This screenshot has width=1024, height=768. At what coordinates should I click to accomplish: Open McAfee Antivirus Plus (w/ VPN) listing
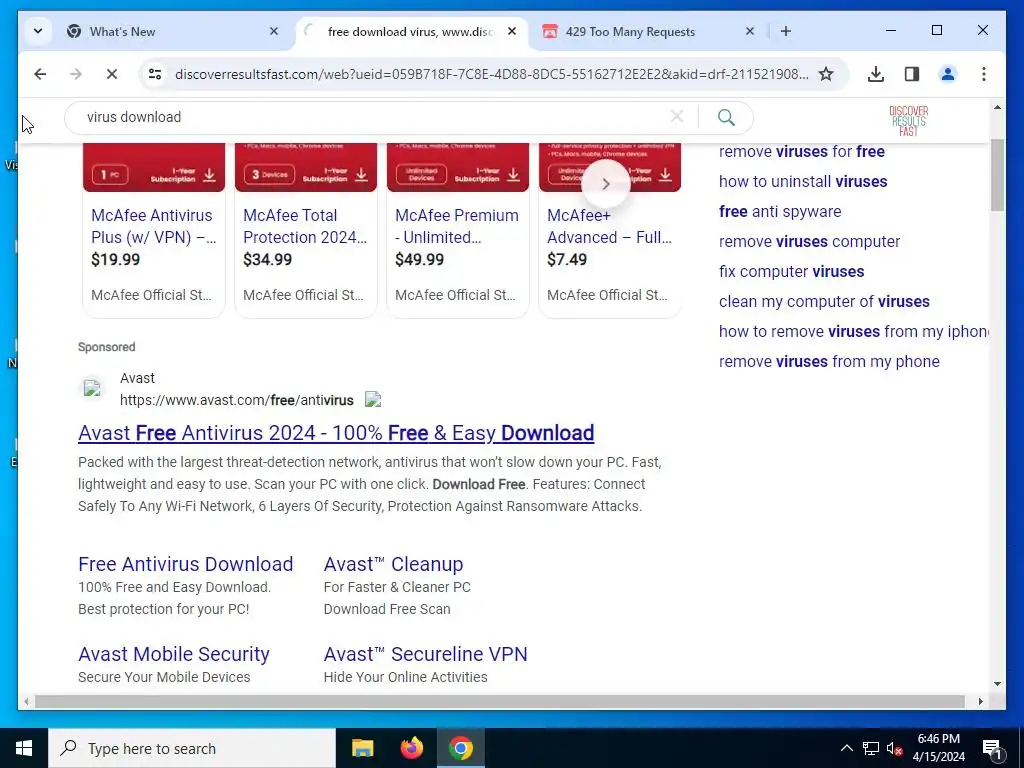pyautogui.click(x=153, y=226)
